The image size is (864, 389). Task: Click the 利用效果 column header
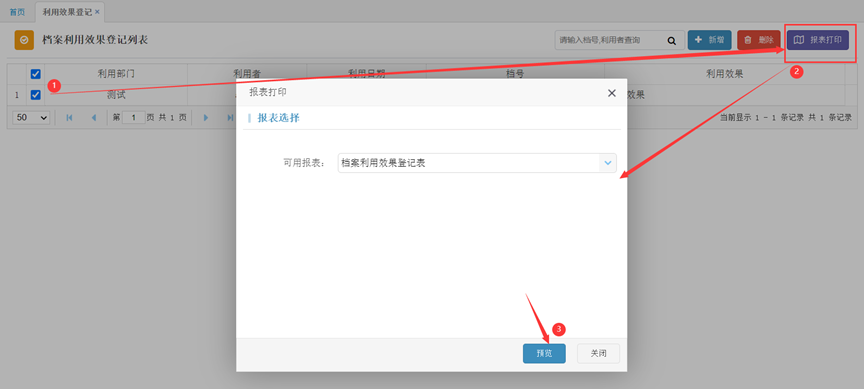click(x=725, y=74)
